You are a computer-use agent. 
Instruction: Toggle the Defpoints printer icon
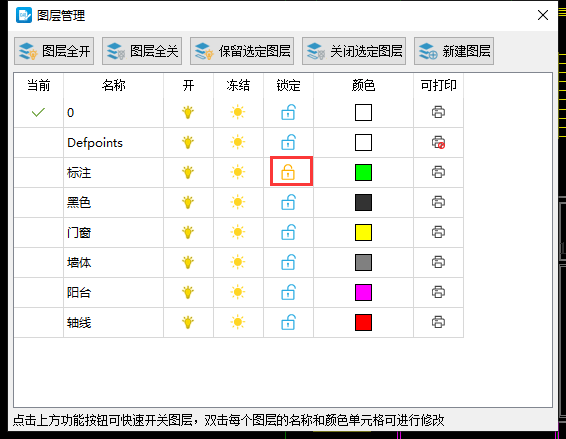(x=439, y=142)
